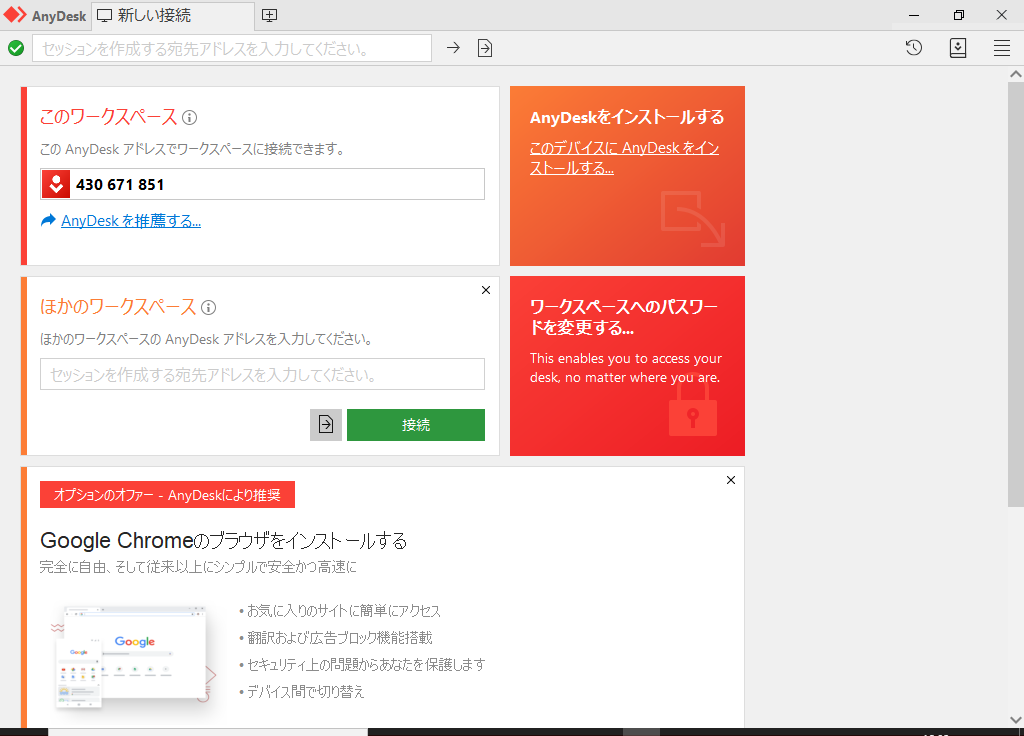Viewport: 1024px width, 736px height.
Task: Click the Google Chrome browser preview thumbnail
Action: (x=134, y=656)
